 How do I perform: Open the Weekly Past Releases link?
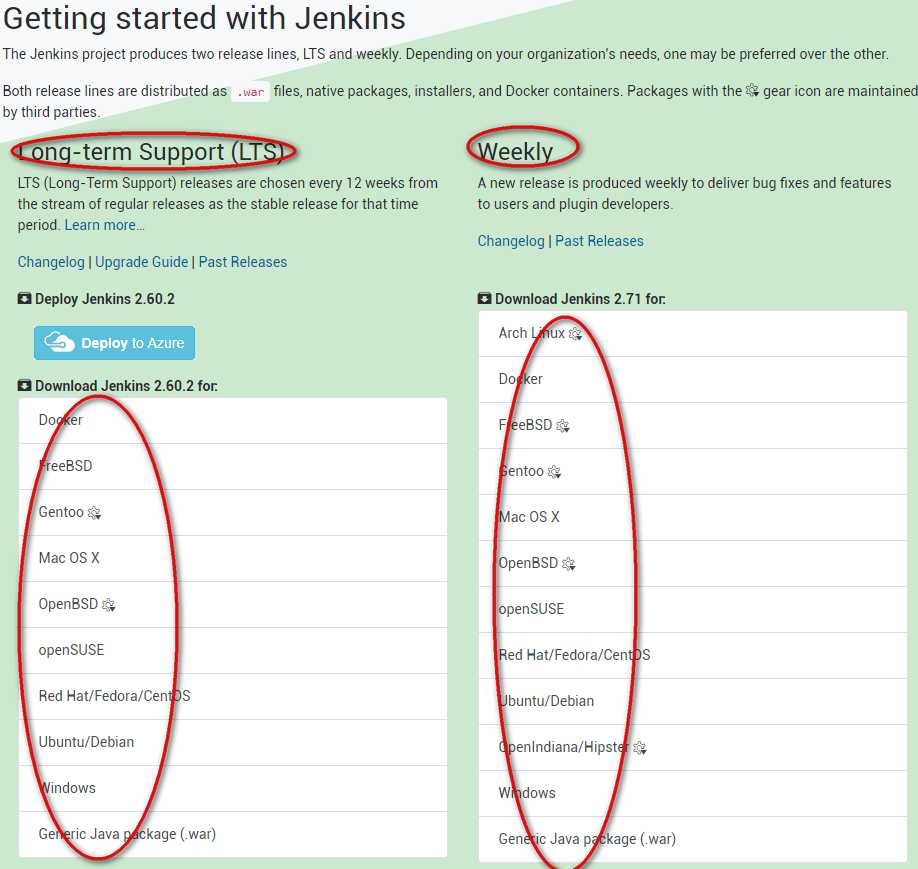[x=599, y=241]
